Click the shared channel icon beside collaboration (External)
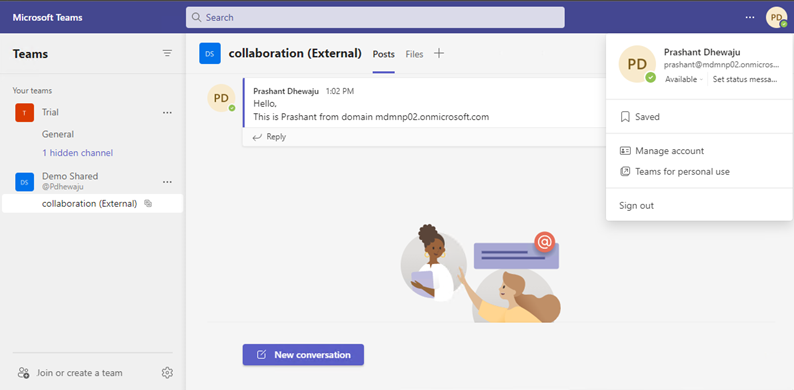Image resolution: width=794 pixels, height=390 pixels. (x=148, y=204)
